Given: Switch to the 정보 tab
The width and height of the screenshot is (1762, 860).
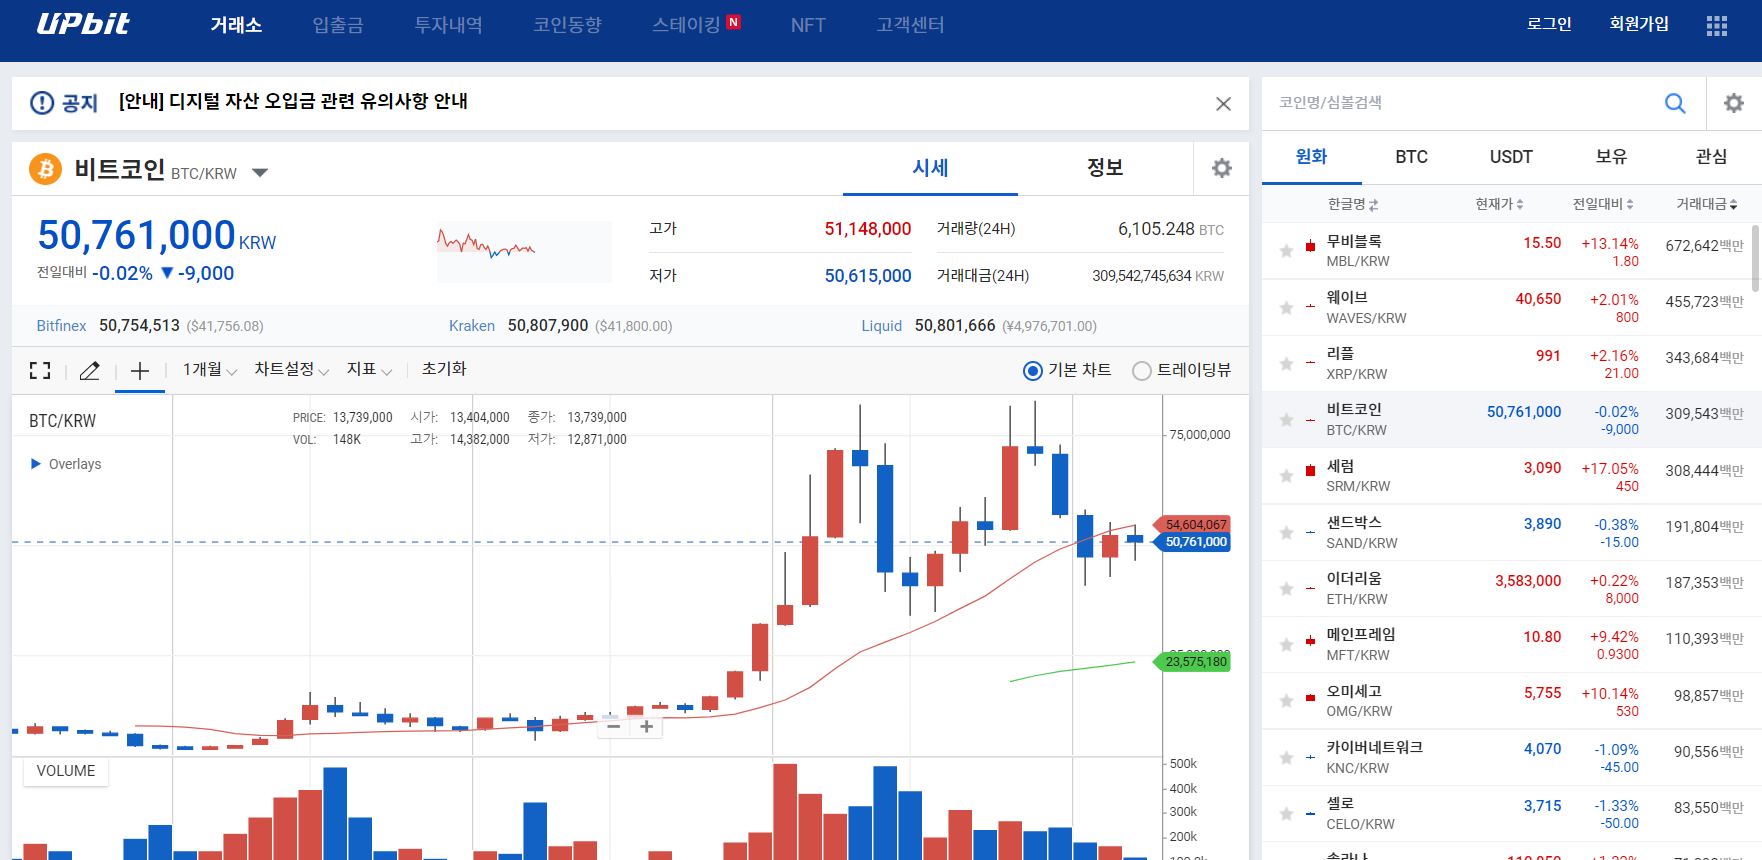Looking at the screenshot, I should [x=1105, y=168].
